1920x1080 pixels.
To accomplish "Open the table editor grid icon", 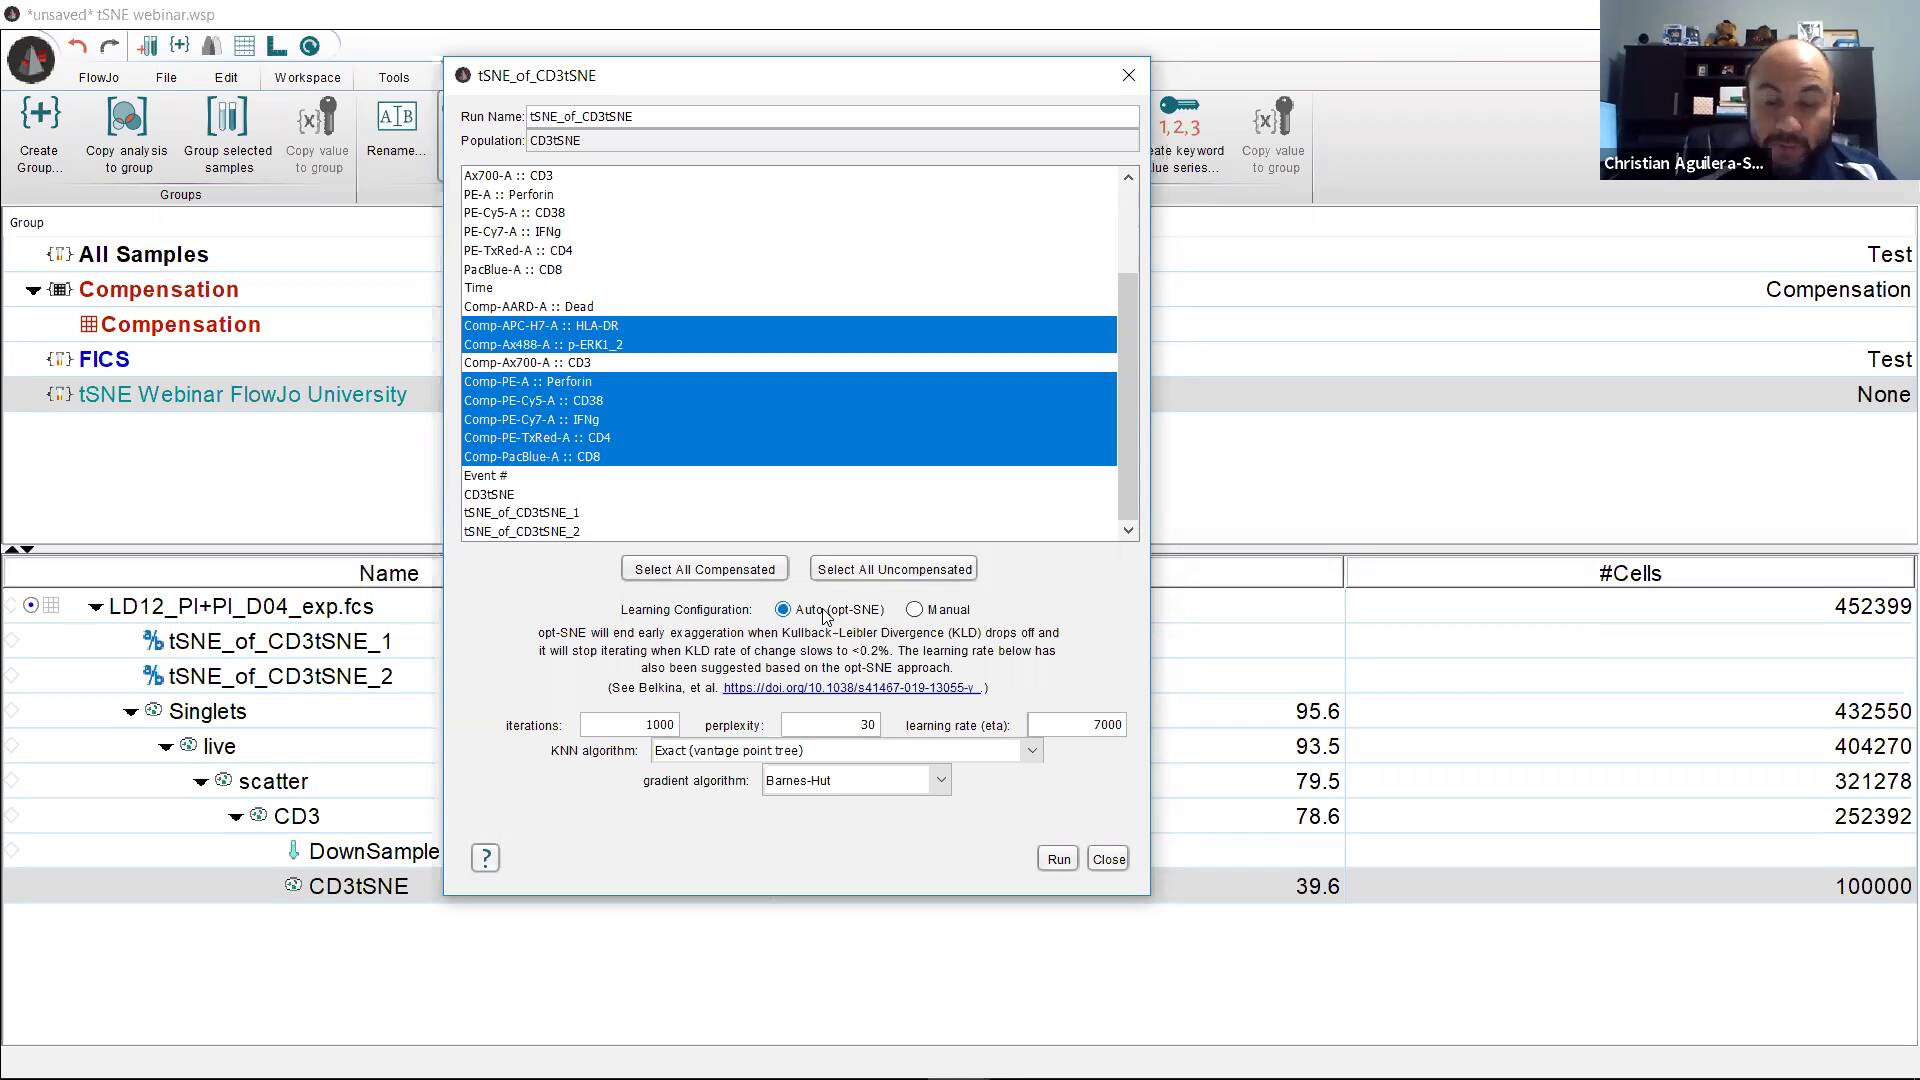I will pyautogui.click(x=244, y=46).
